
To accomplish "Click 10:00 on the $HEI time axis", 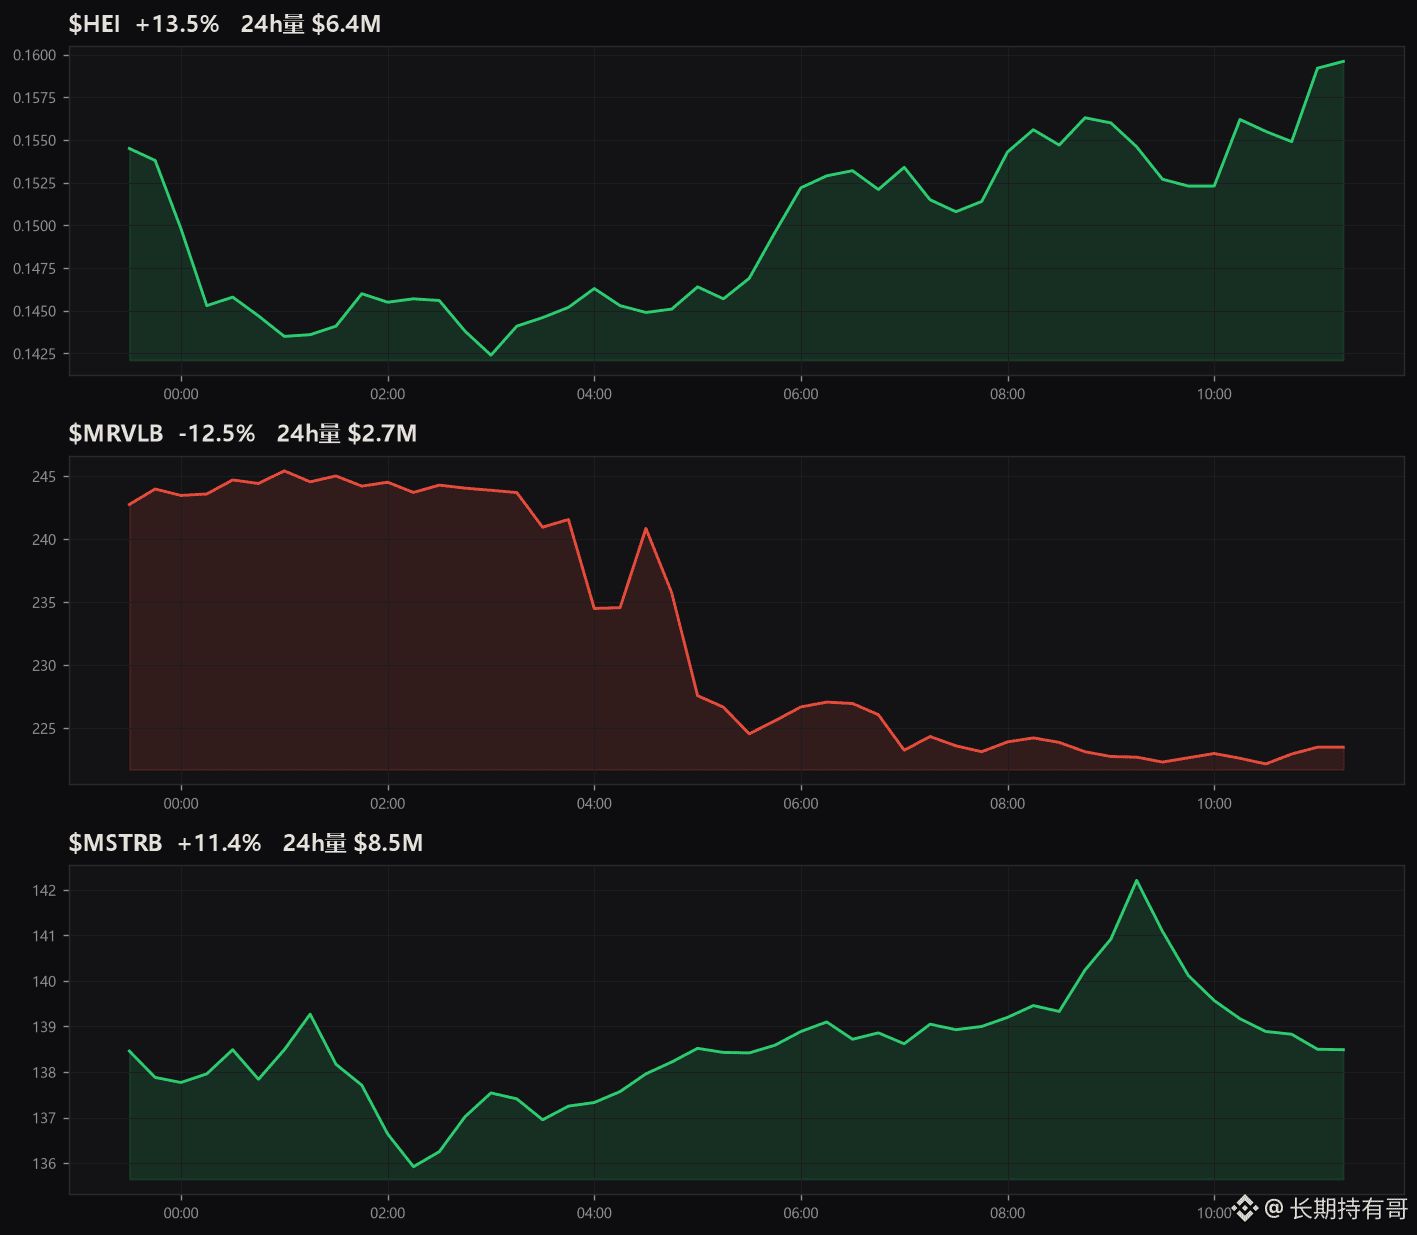I will click(1214, 394).
